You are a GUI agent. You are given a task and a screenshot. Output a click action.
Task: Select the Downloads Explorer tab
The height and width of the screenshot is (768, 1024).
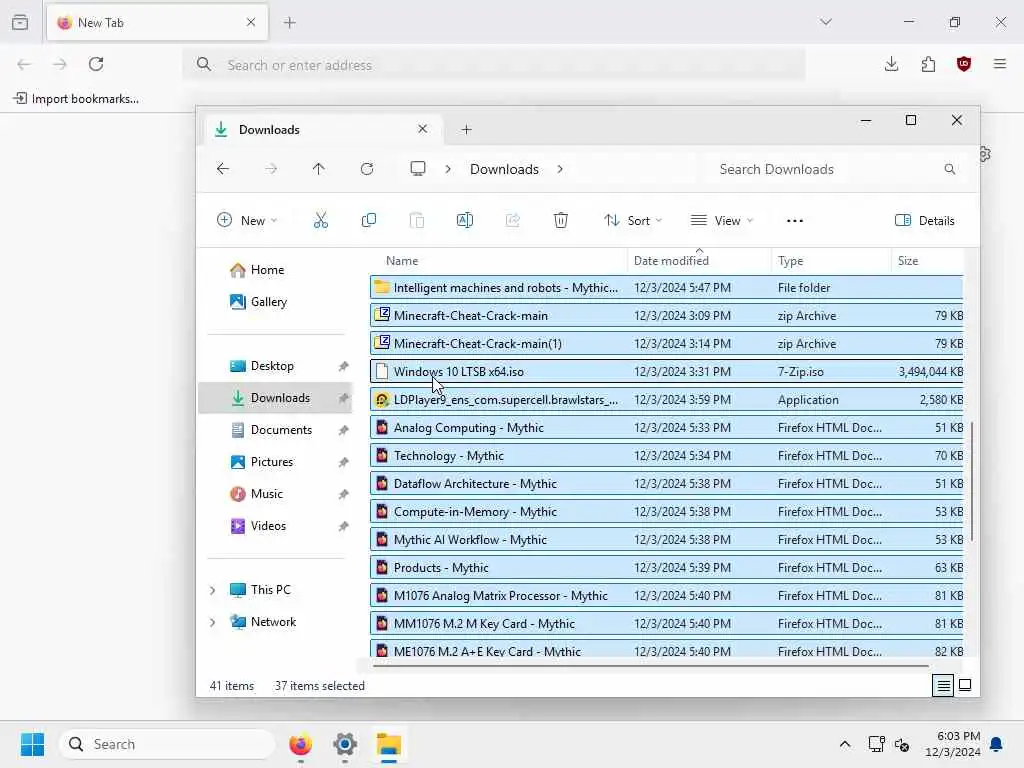[x=323, y=129]
